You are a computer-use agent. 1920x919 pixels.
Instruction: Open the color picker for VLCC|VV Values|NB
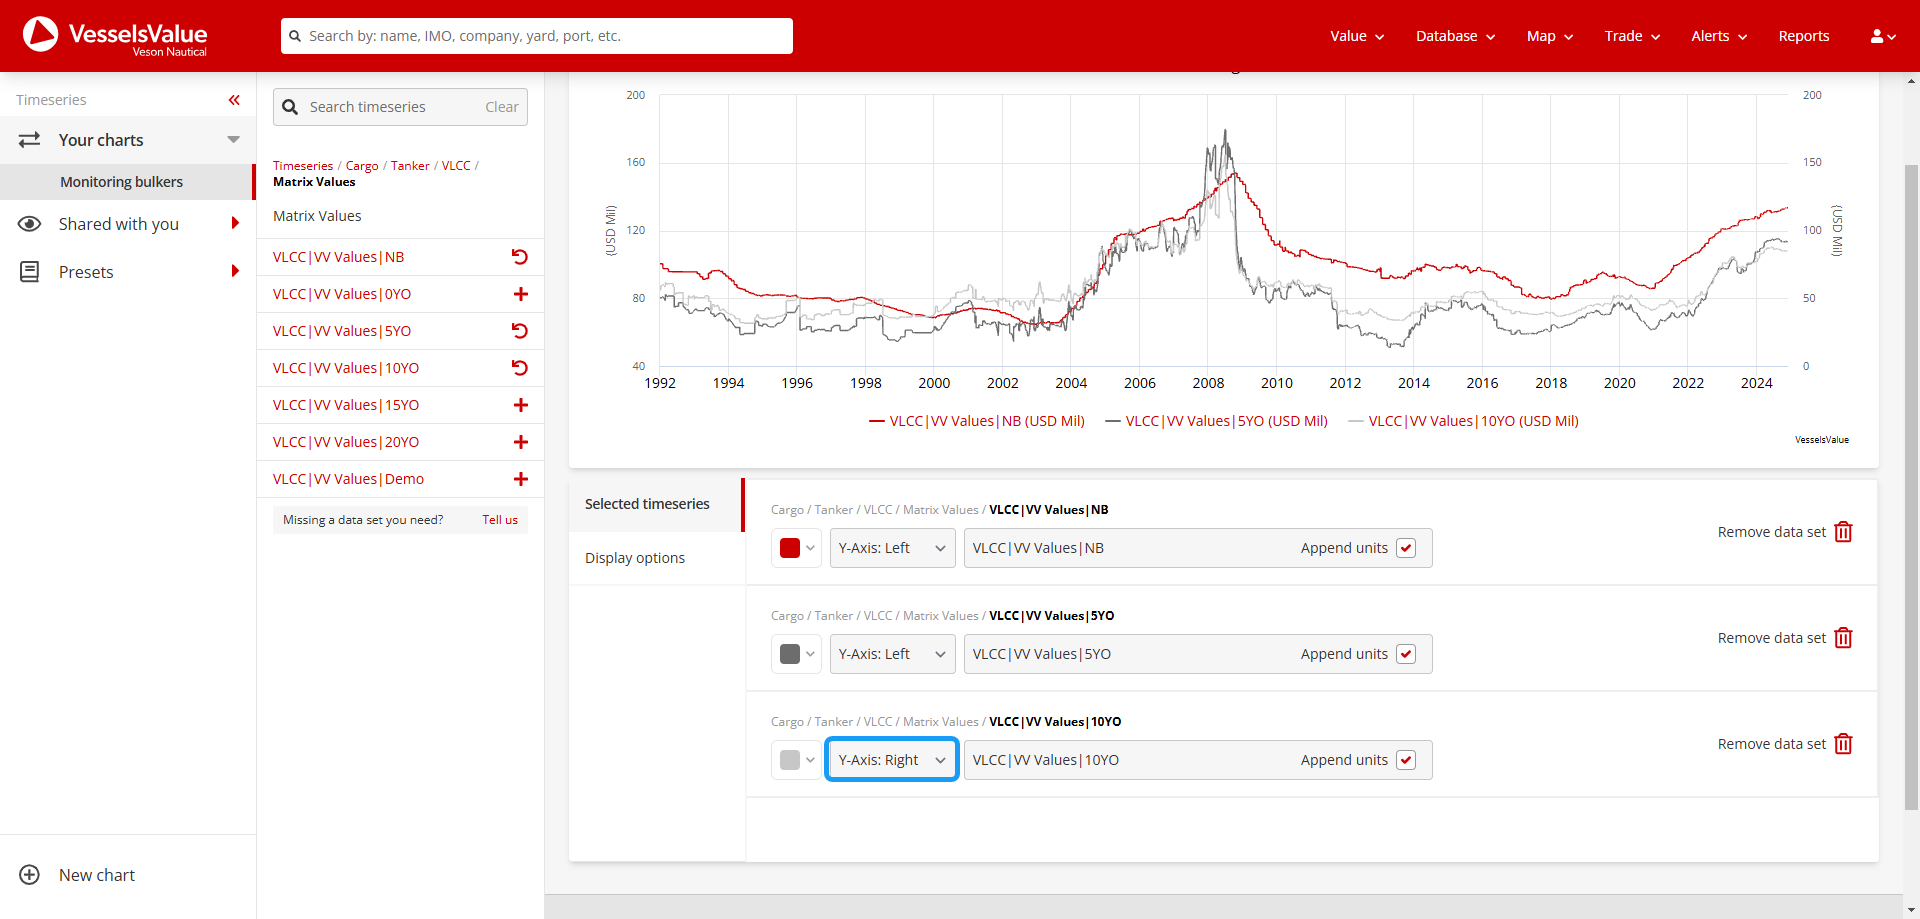click(795, 547)
